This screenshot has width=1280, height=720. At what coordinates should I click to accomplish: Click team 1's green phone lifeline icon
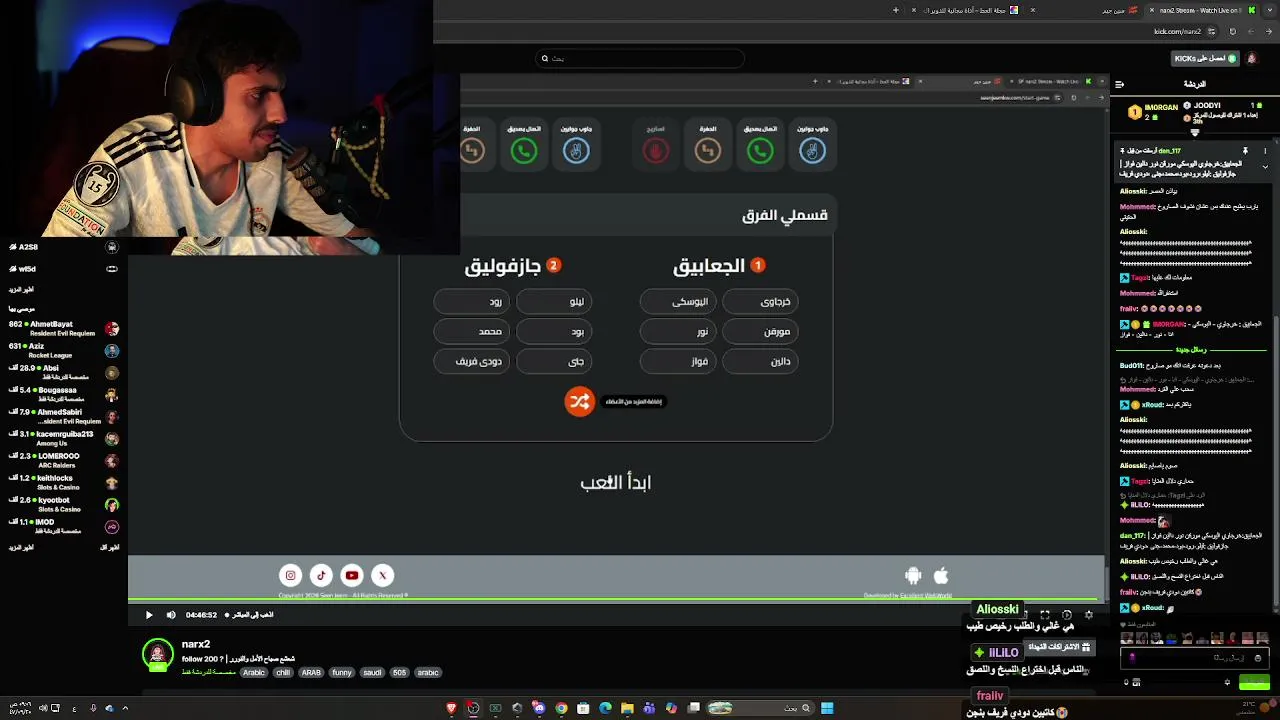pos(760,151)
